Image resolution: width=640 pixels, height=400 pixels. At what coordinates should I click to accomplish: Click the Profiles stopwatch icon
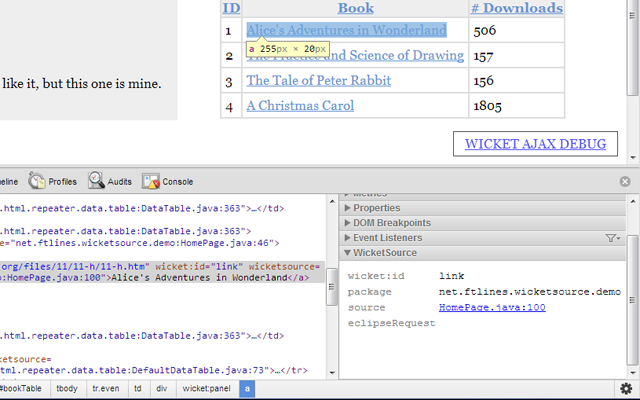37,181
